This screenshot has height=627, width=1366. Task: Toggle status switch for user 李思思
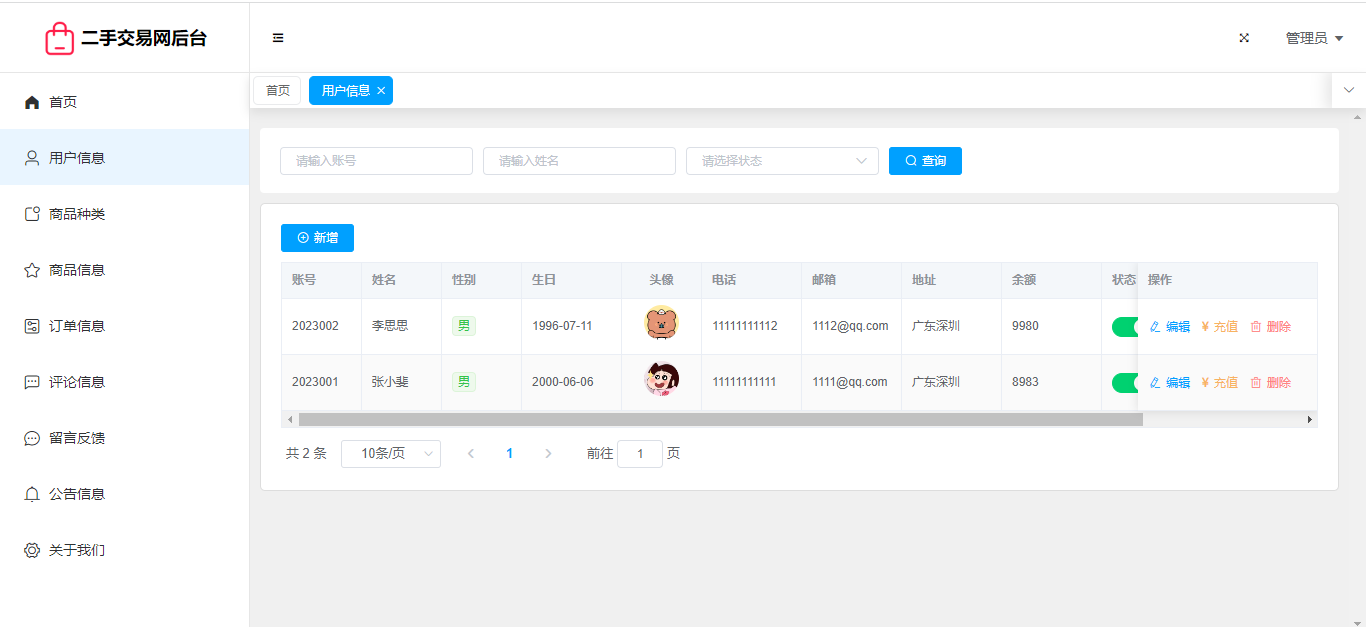tap(1124, 327)
